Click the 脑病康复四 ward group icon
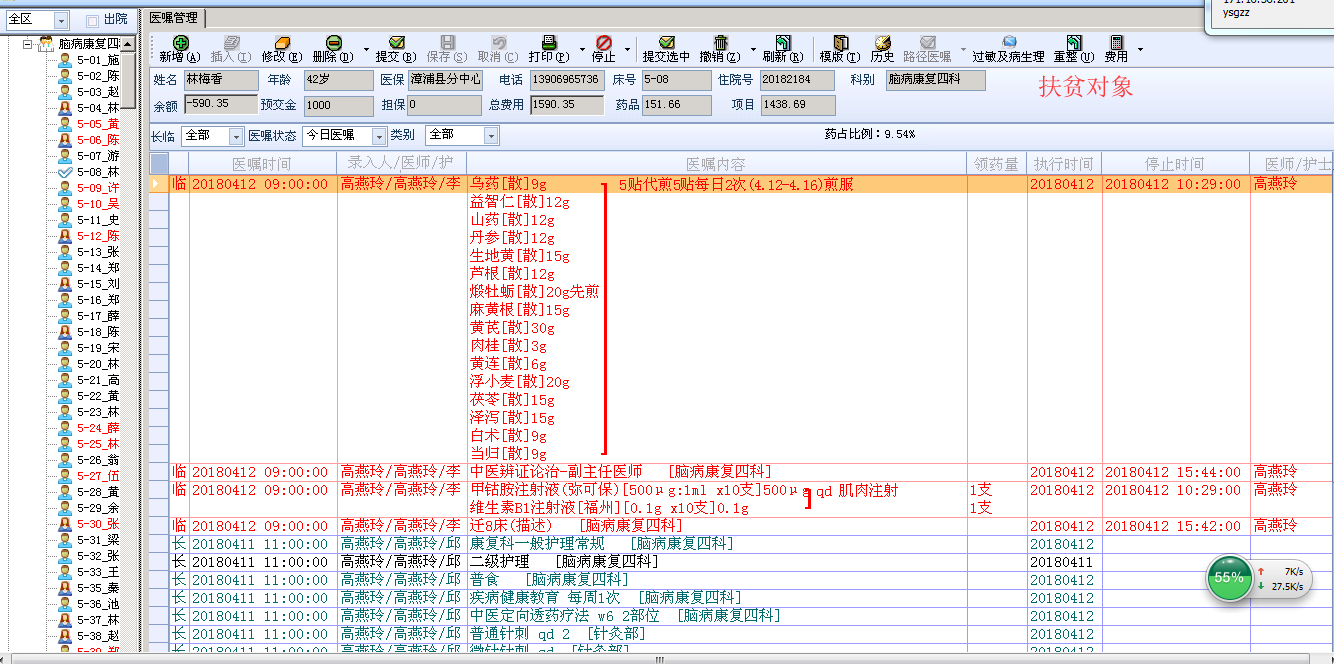Viewport: 1334px width, 664px height. click(47, 44)
